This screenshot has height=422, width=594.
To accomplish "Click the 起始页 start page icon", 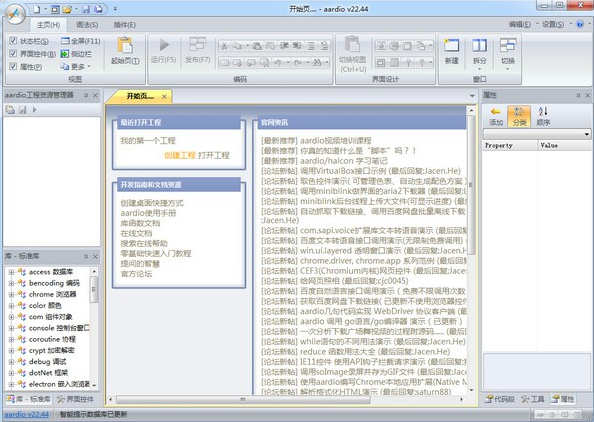I will tap(125, 45).
